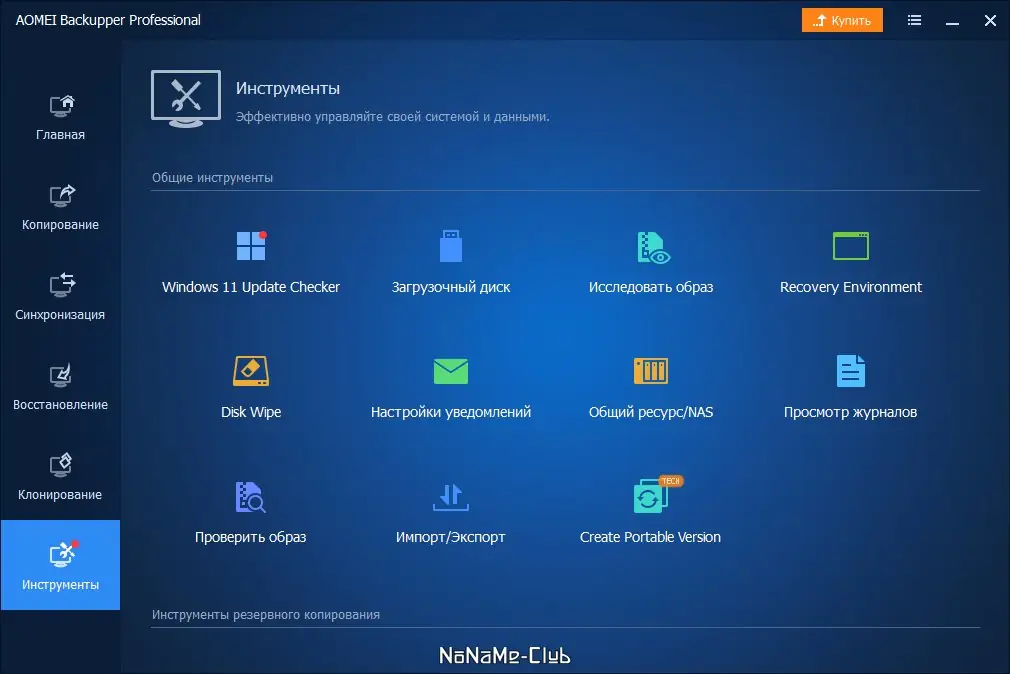Click the Импорт/Экспорт label text
The height and width of the screenshot is (674, 1010).
(x=451, y=537)
